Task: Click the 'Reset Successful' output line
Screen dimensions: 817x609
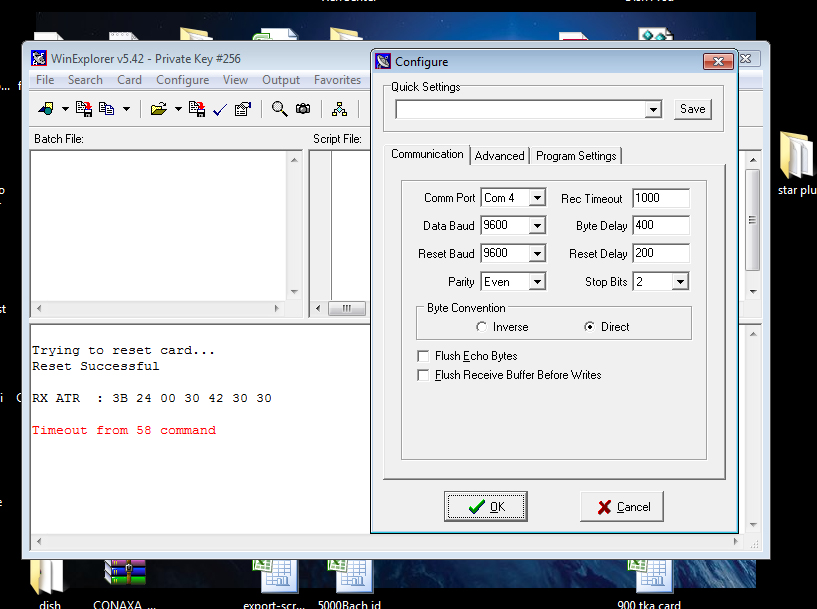Action: tap(96, 366)
